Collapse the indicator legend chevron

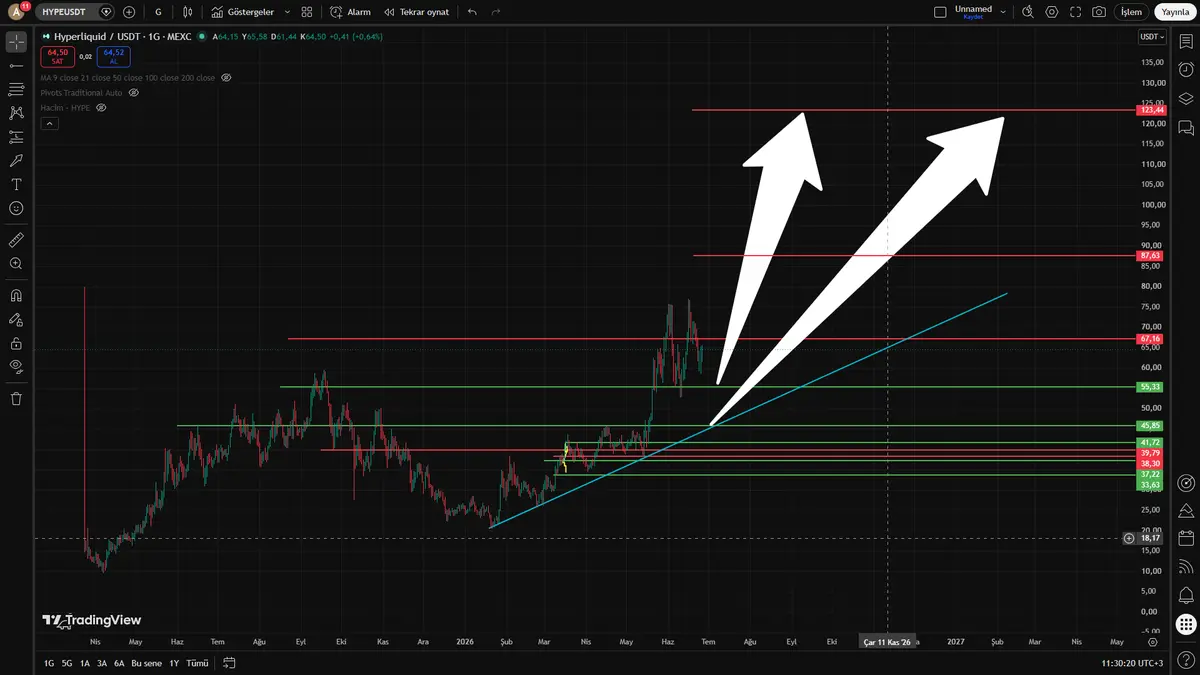(x=49, y=124)
